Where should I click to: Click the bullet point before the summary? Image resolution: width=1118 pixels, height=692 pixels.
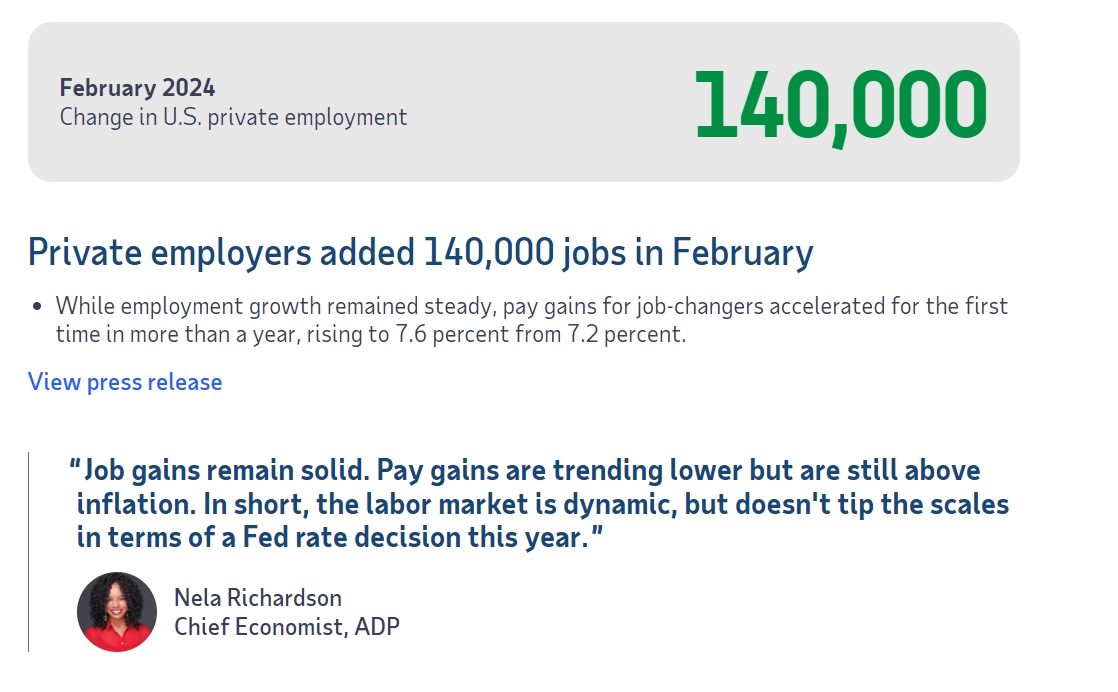coord(38,306)
